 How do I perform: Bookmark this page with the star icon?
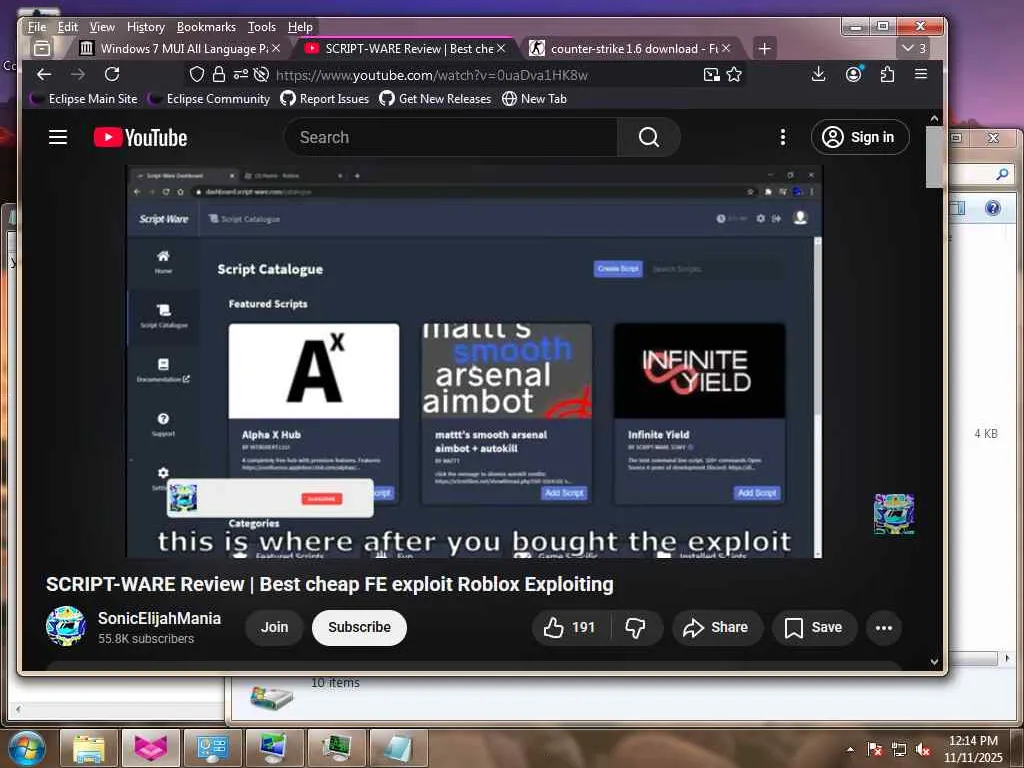[x=734, y=74]
